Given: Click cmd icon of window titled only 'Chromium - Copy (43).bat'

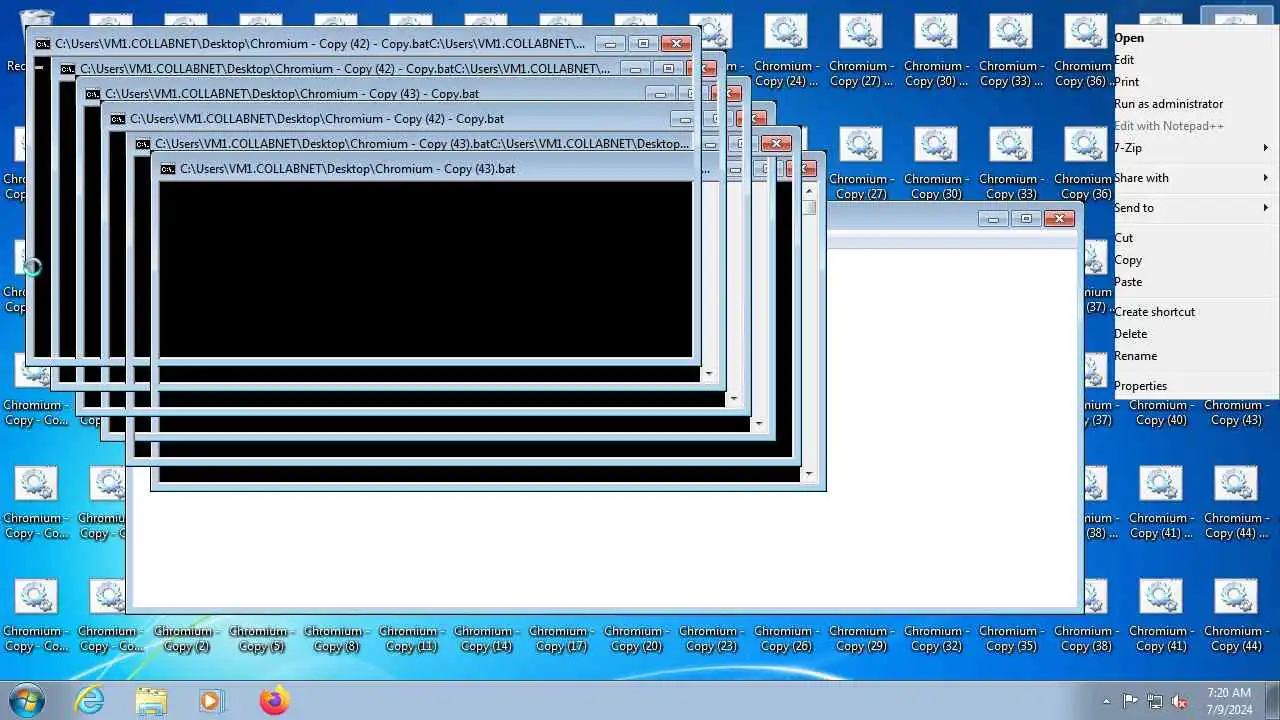Looking at the screenshot, I should pos(168,169).
